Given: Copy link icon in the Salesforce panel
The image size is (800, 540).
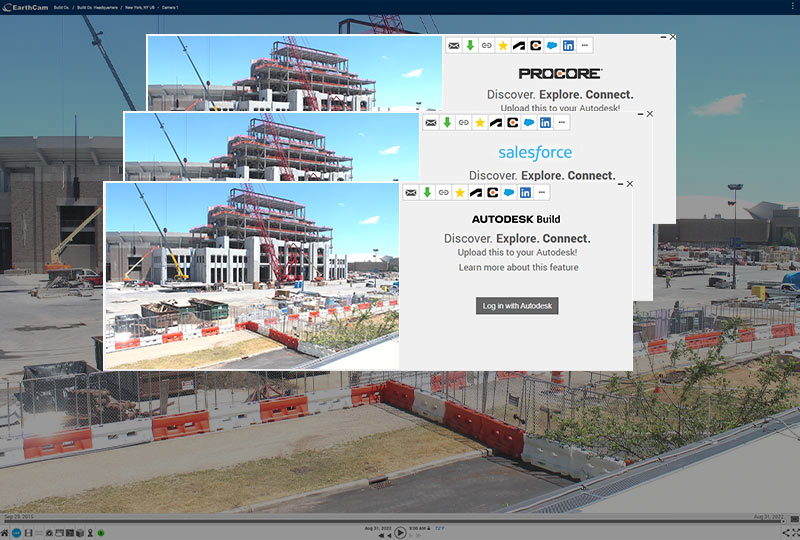Looking at the screenshot, I should point(464,122).
